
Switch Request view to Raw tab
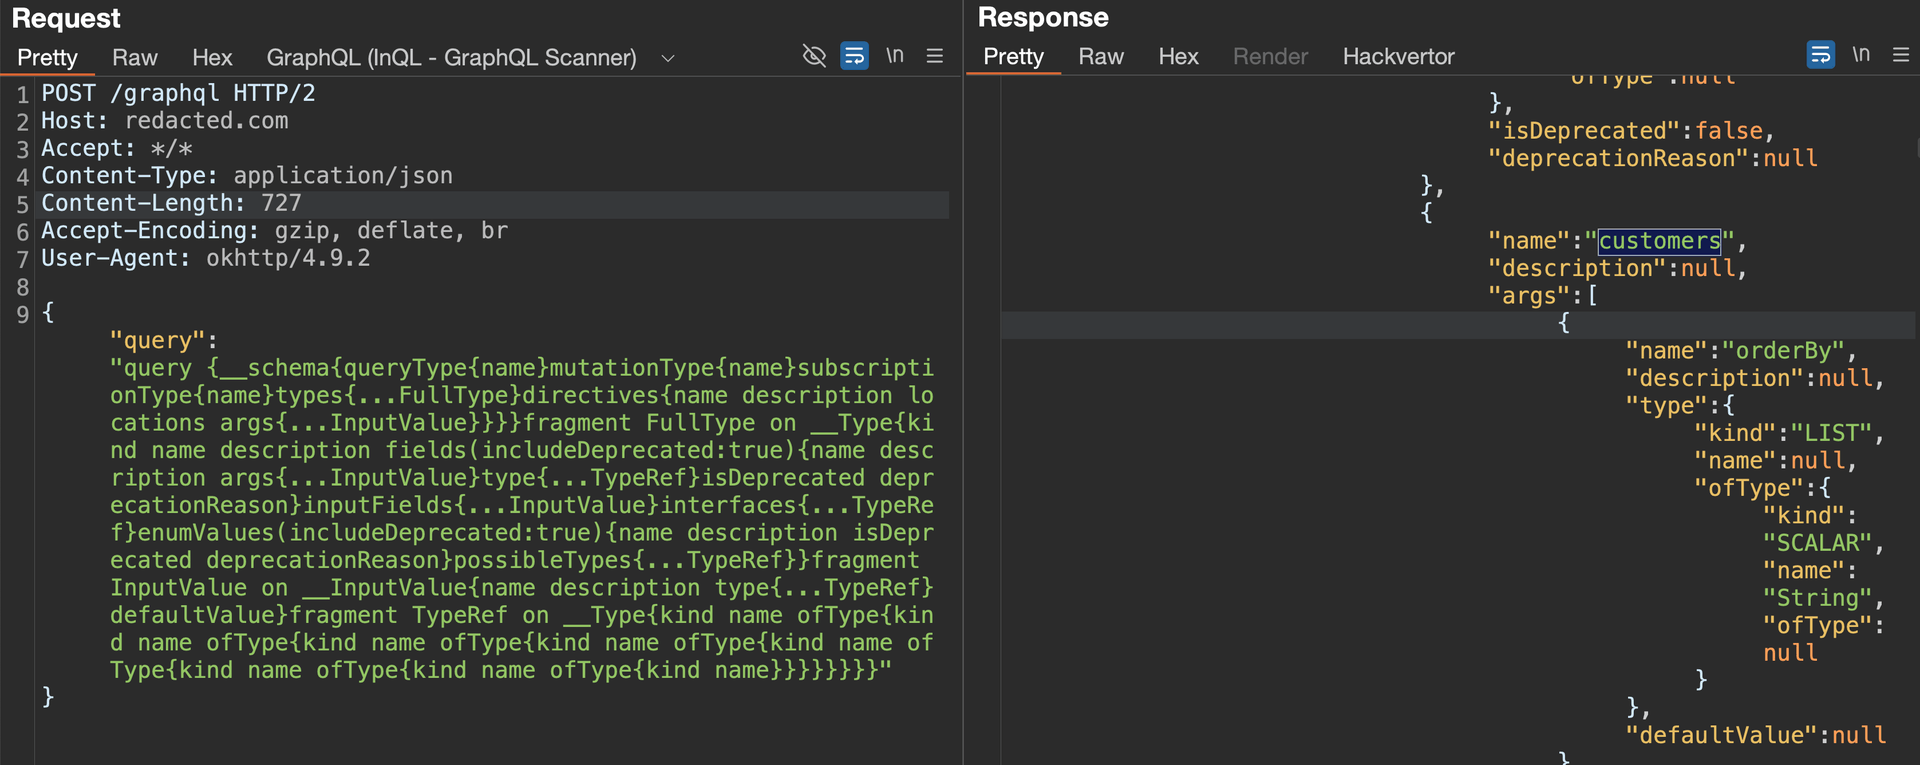[135, 58]
